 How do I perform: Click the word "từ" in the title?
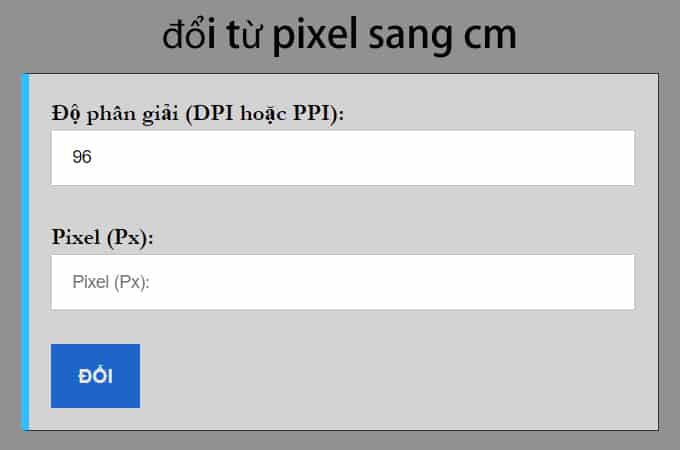click(x=244, y=36)
